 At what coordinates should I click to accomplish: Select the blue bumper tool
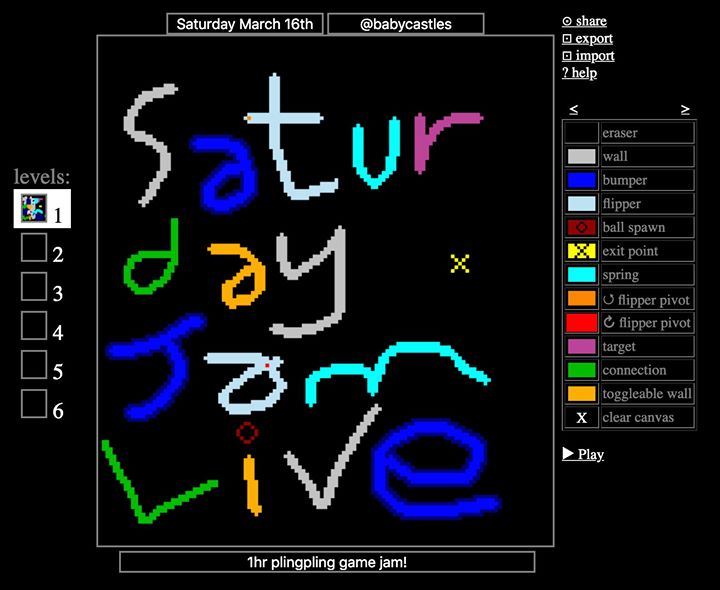(581, 181)
